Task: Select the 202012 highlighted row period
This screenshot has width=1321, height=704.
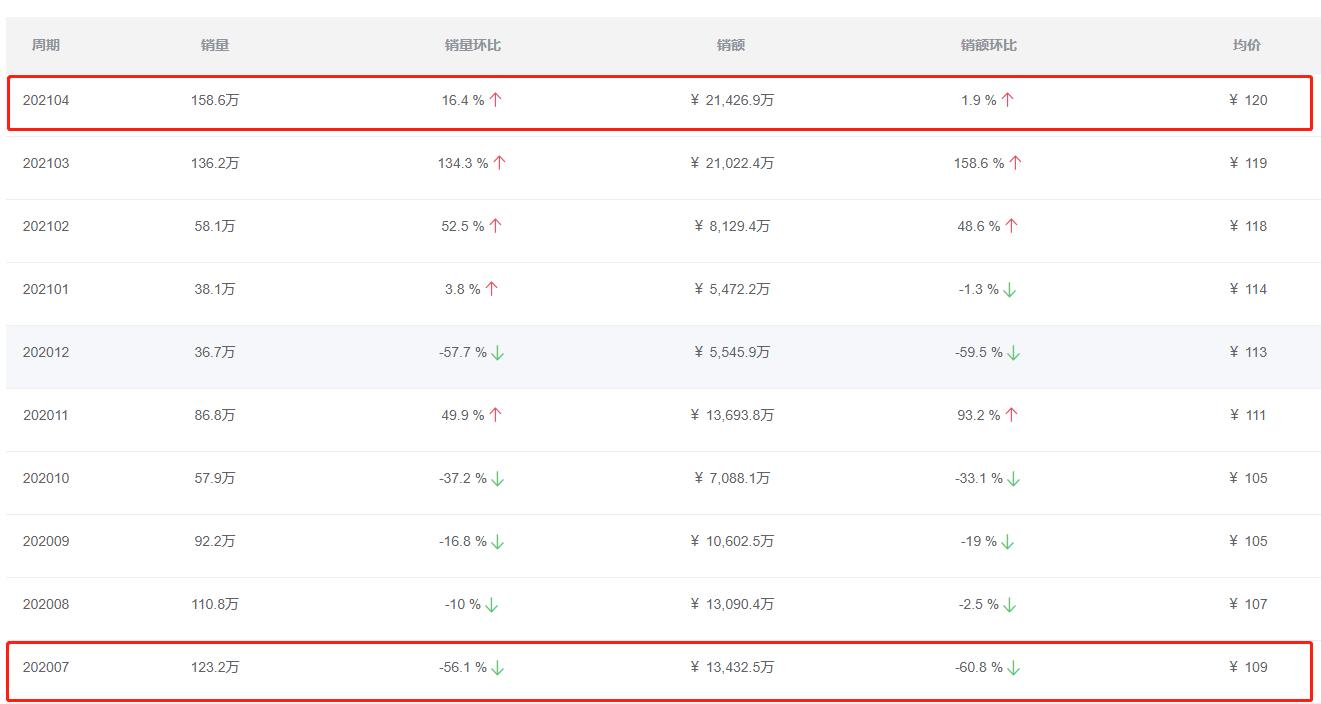Action: tap(46, 352)
